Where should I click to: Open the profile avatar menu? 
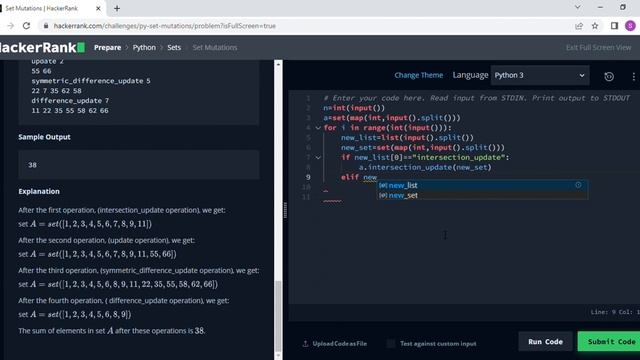click(x=630, y=26)
